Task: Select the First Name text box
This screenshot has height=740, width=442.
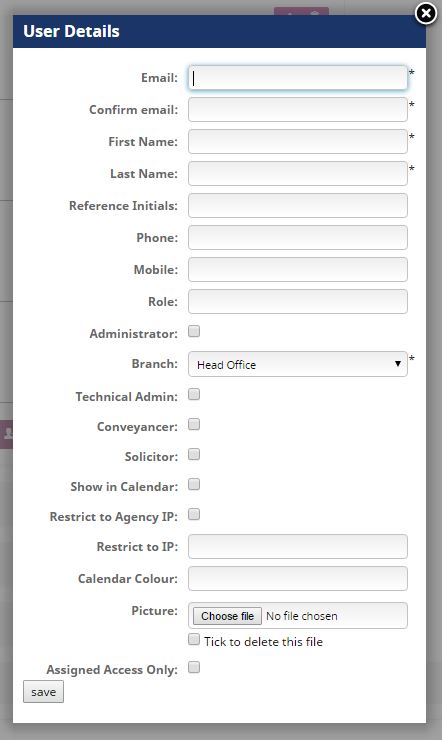Action: [x=298, y=142]
